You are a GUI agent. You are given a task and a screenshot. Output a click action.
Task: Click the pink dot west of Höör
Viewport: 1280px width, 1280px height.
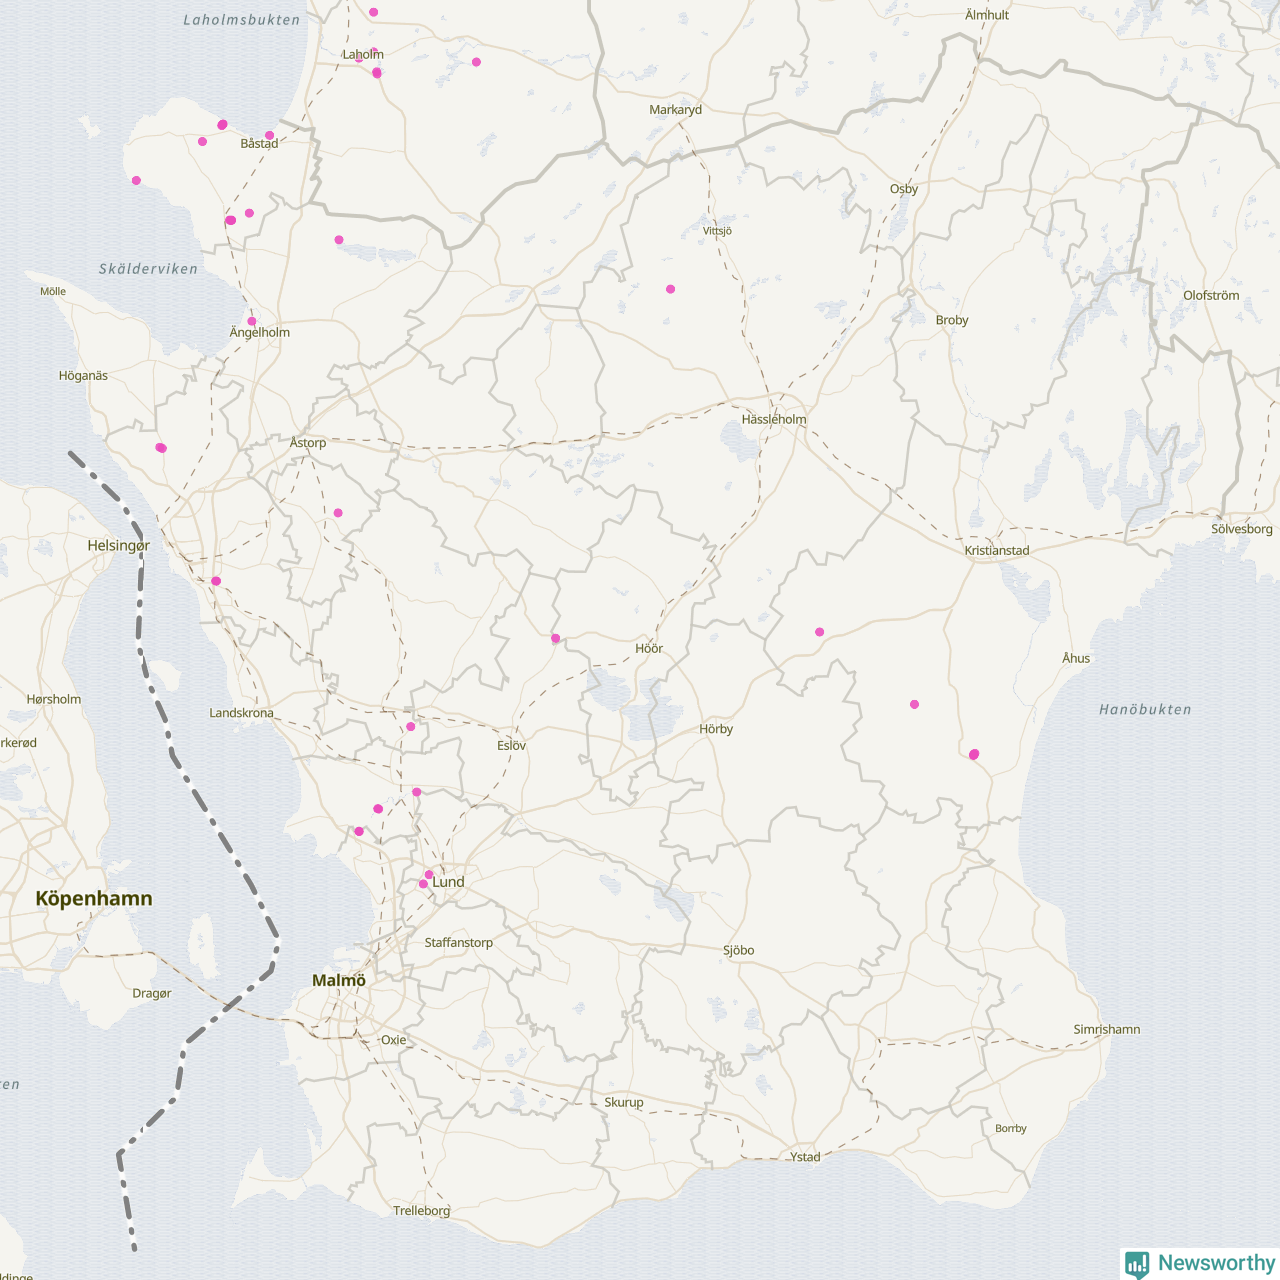(x=556, y=638)
